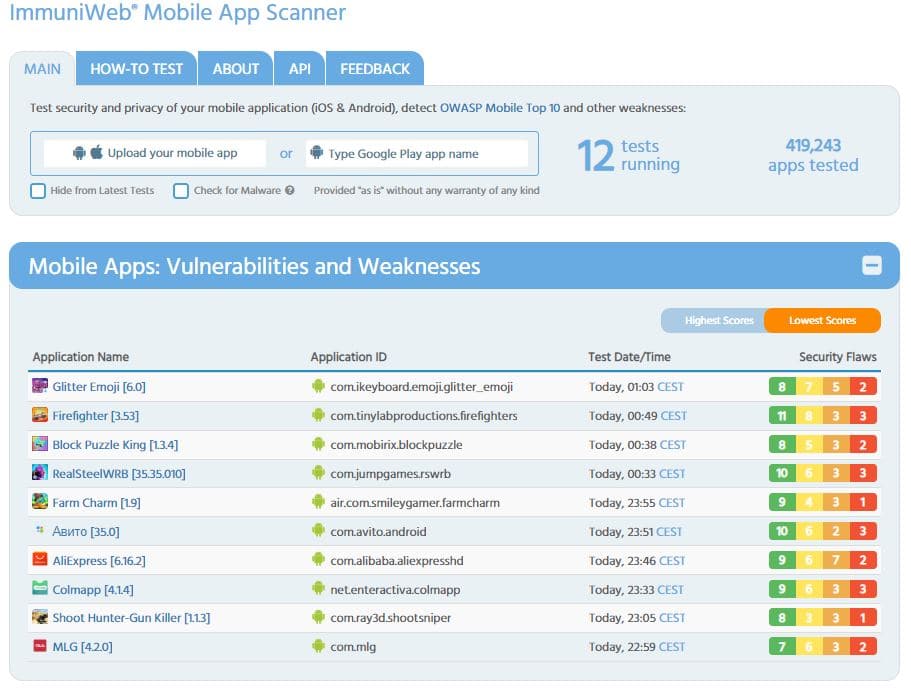Screen dimensions: 911x688
Task: Click green flaw count 7 for MLG
Action: tap(782, 647)
